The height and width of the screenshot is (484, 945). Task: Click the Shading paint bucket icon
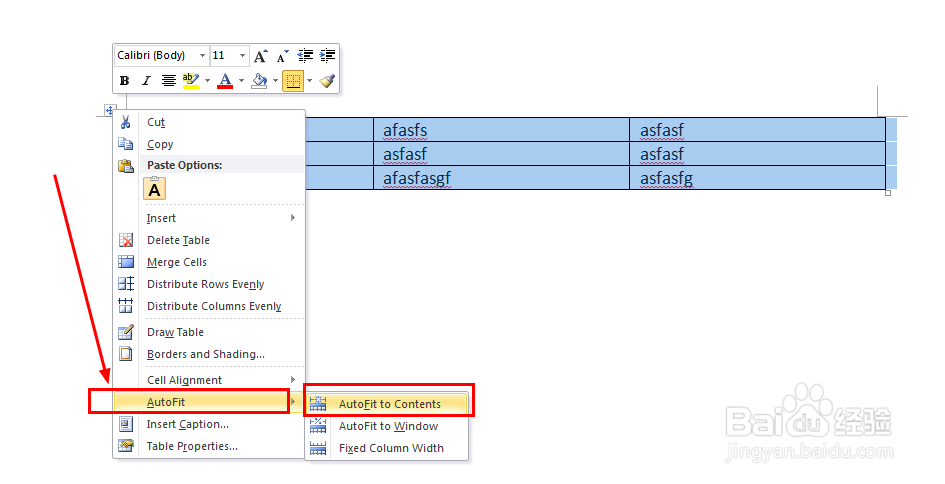coord(259,81)
